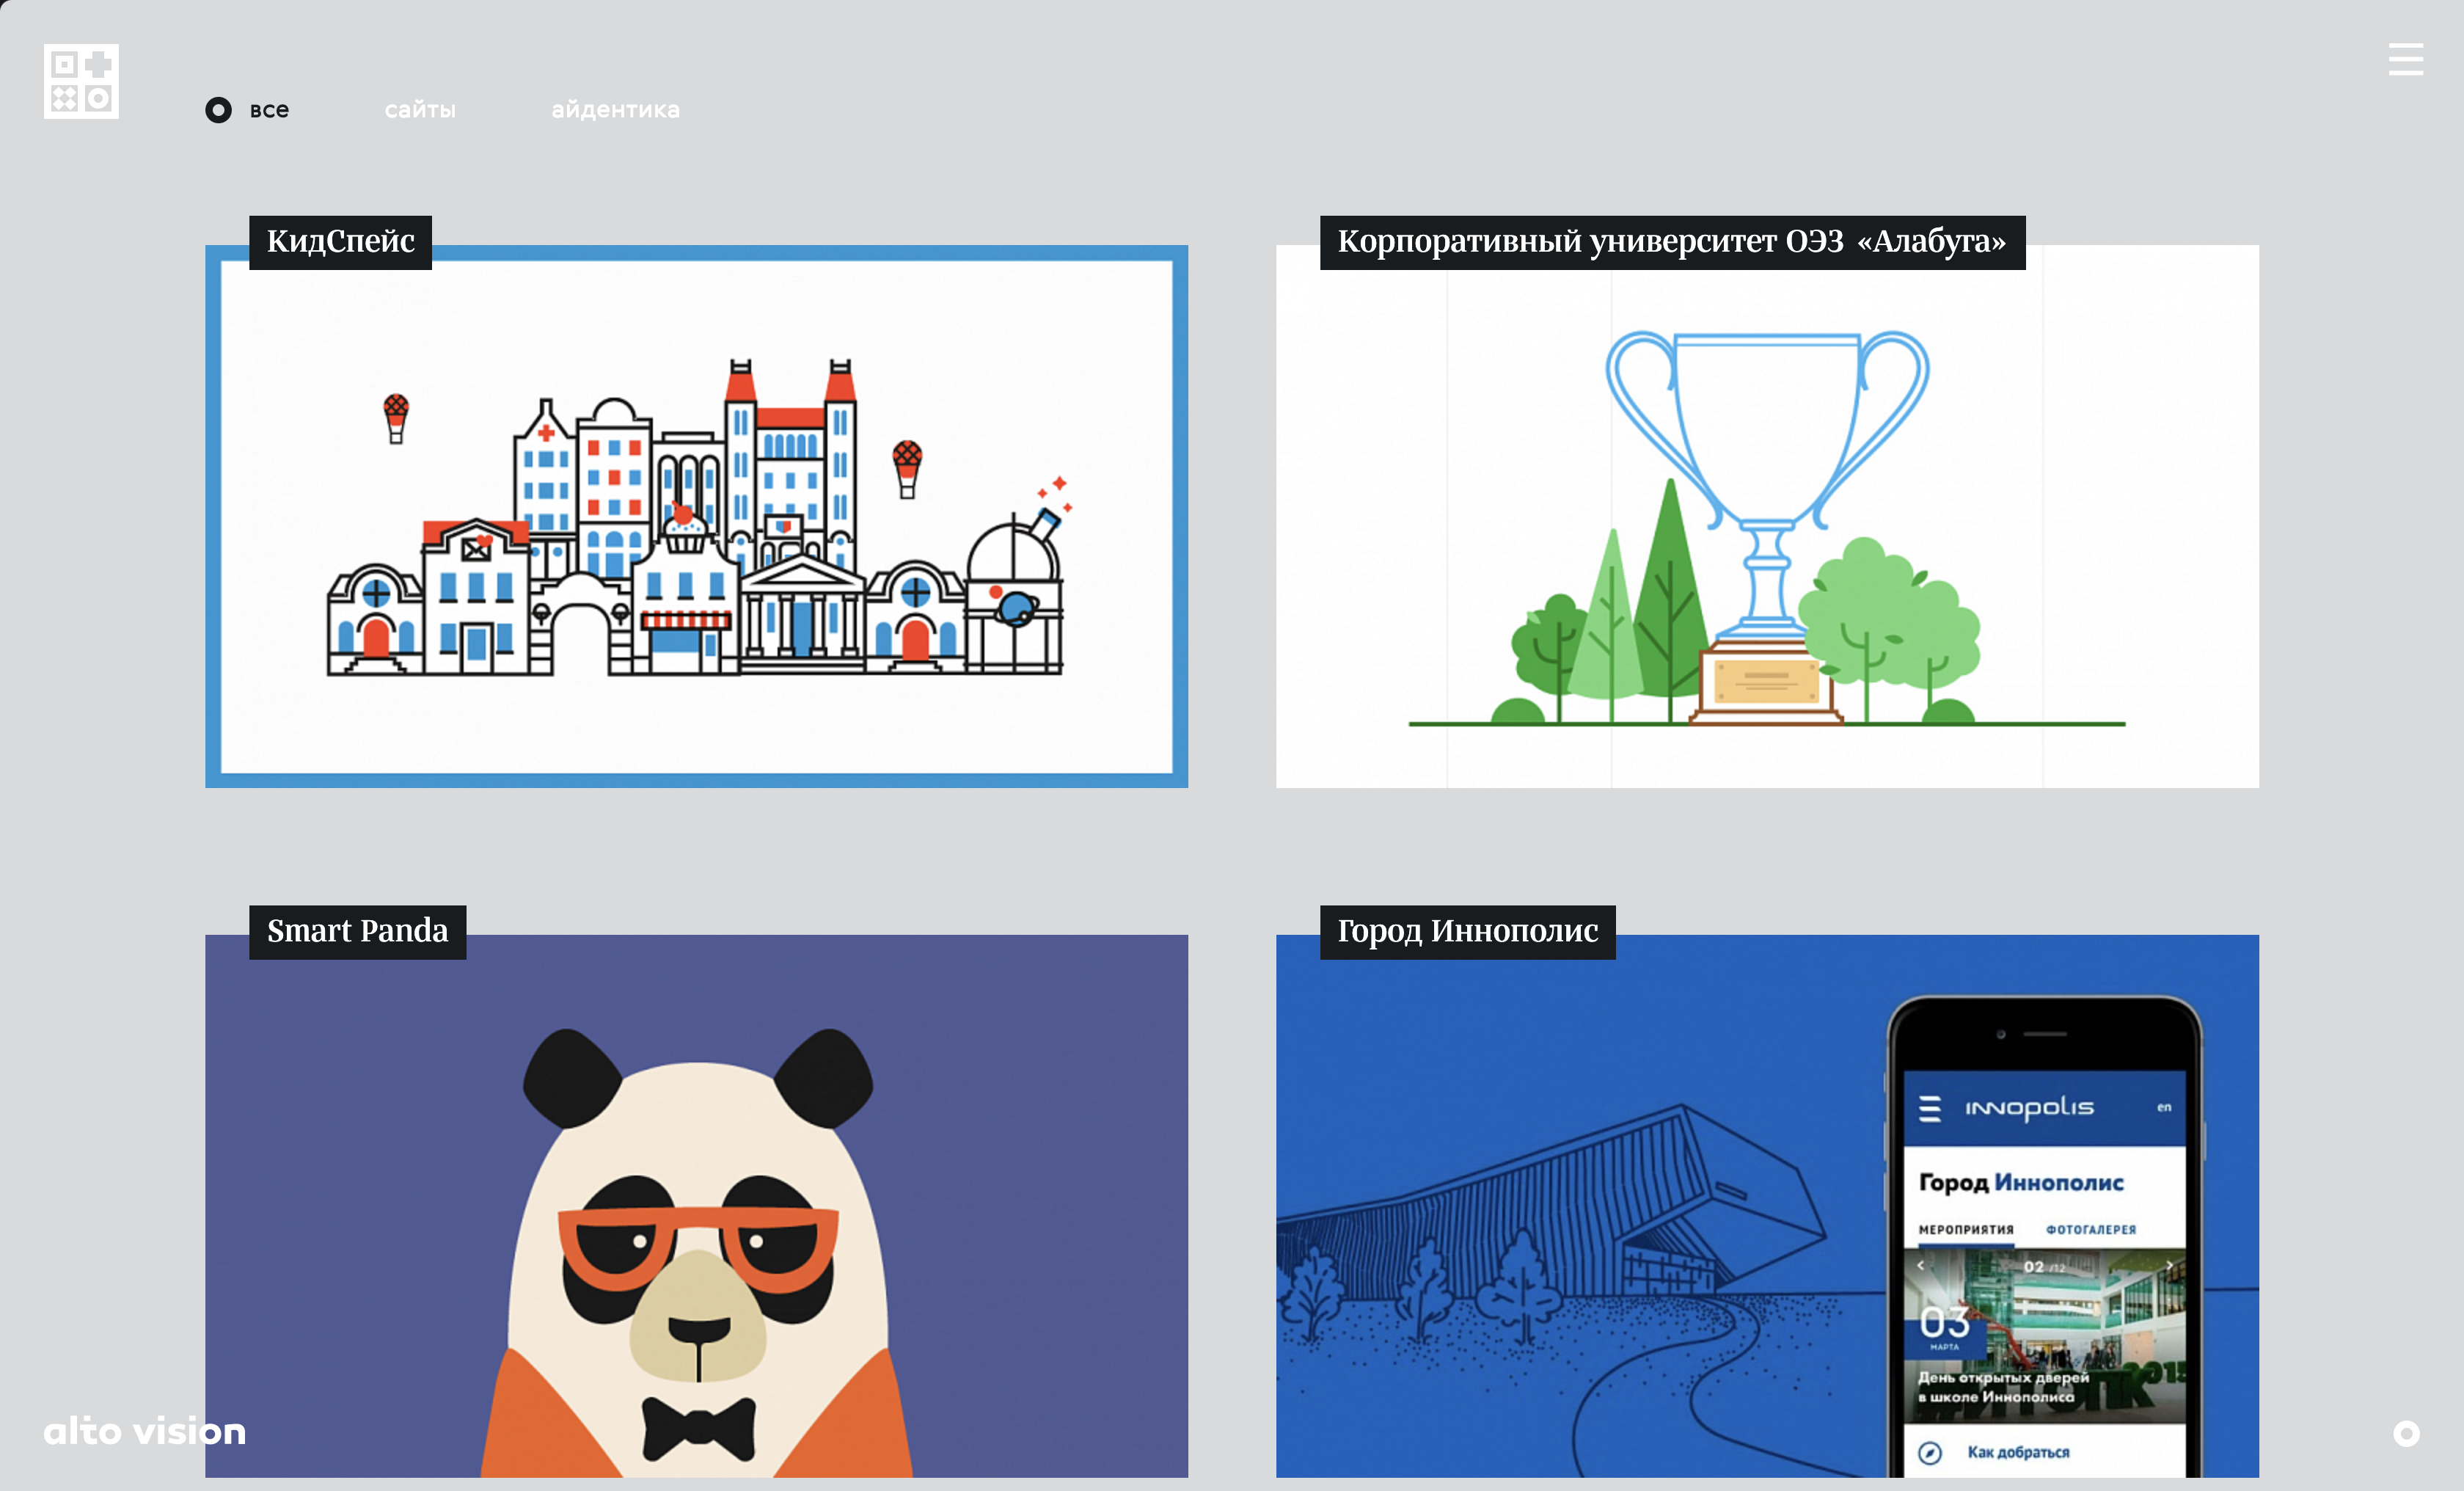Open the КидСпейс city illustration thumbnail

click(x=696, y=516)
